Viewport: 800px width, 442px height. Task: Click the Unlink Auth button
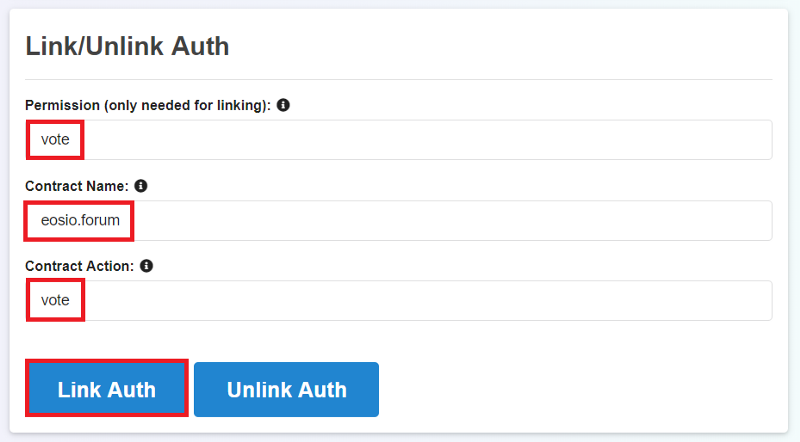pyautogui.click(x=286, y=389)
